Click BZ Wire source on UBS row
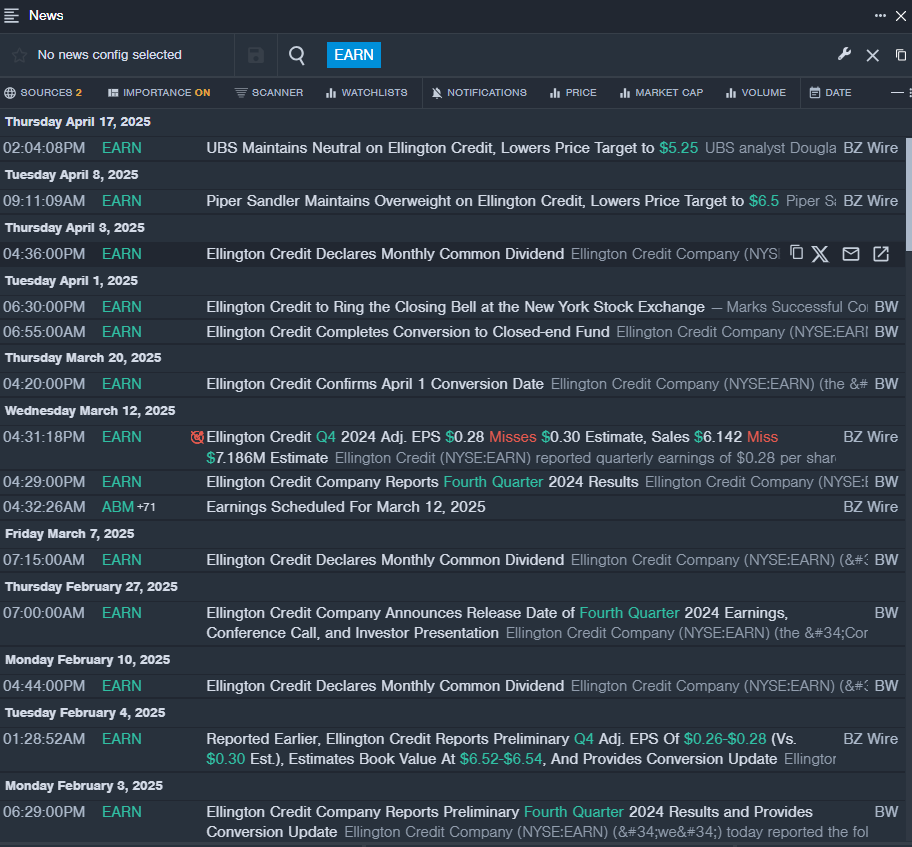The width and height of the screenshot is (912, 847). tap(871, 148)
